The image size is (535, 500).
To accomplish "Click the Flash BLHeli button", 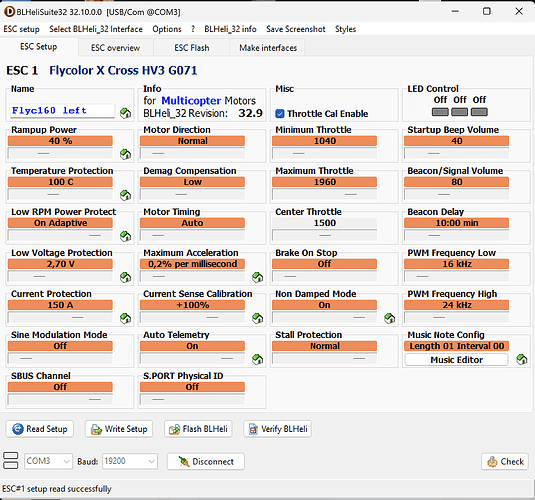I will (198, 429).
